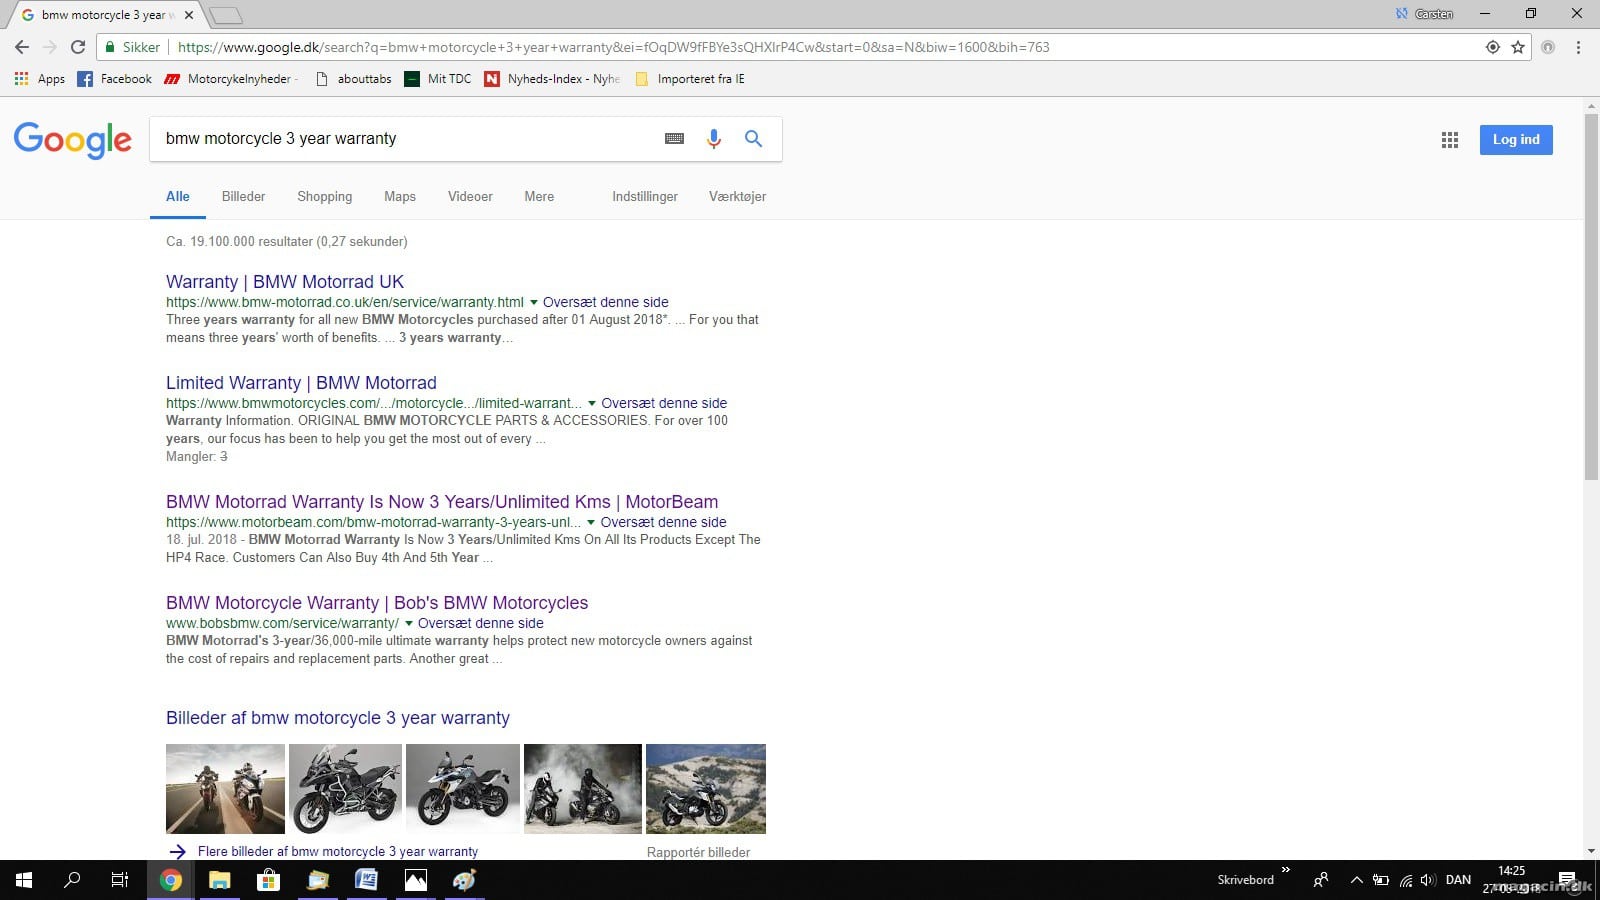Switch to Maps tab

400,197
